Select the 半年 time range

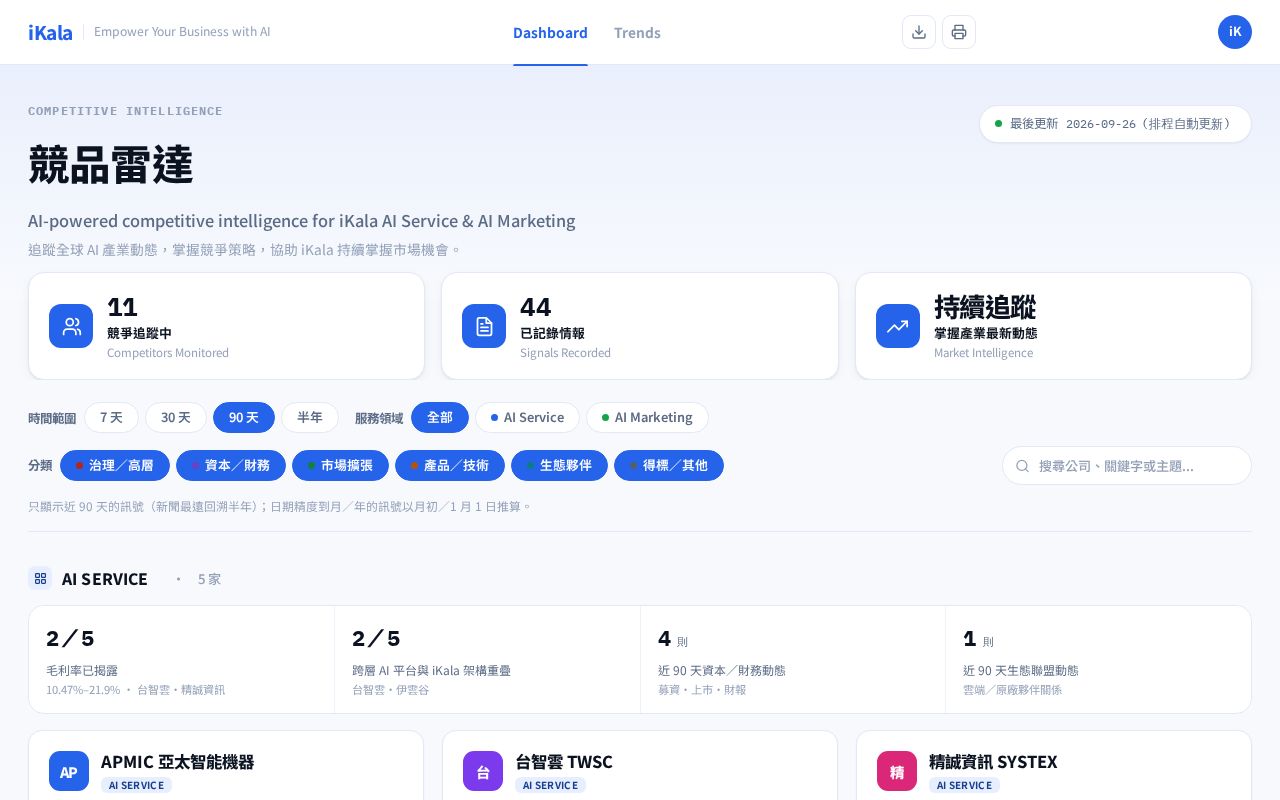click(x=310, y=417)
